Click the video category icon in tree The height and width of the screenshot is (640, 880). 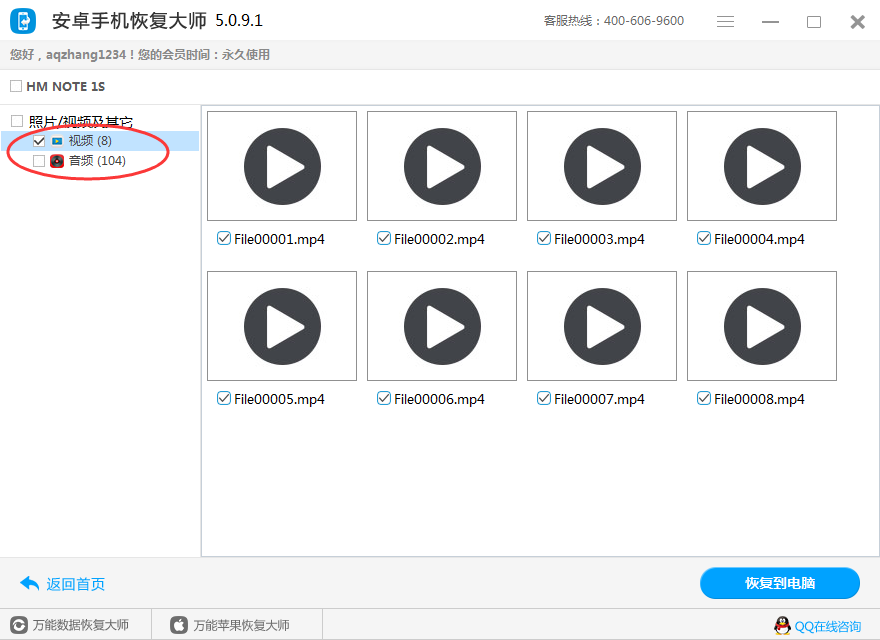pos(57,141)
